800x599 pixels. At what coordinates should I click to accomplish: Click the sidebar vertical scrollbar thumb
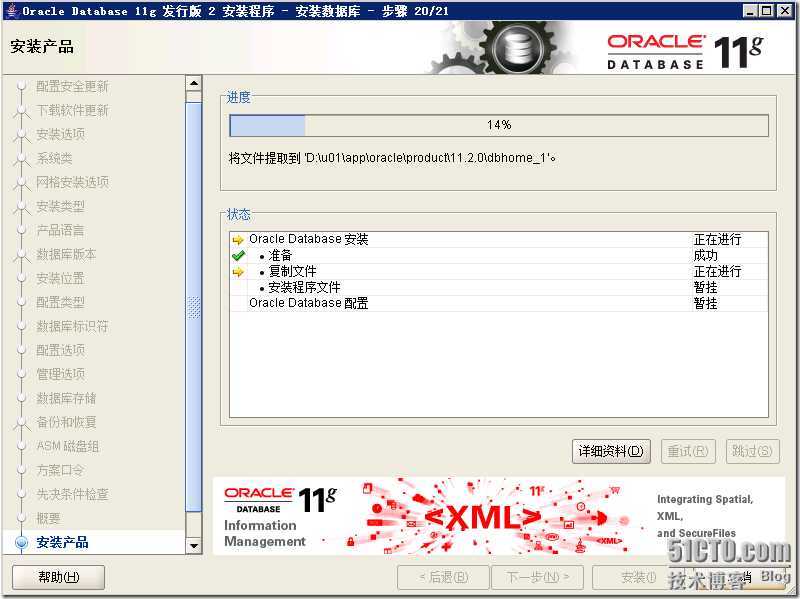[194, 307]
